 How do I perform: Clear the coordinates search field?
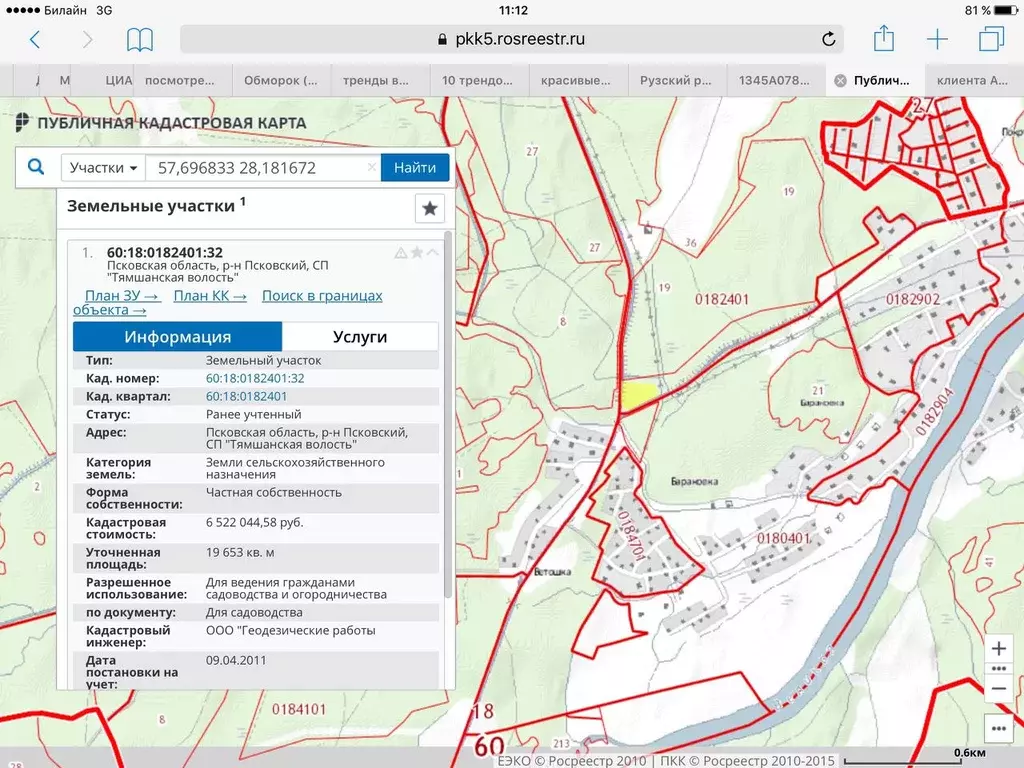[372, 167]
